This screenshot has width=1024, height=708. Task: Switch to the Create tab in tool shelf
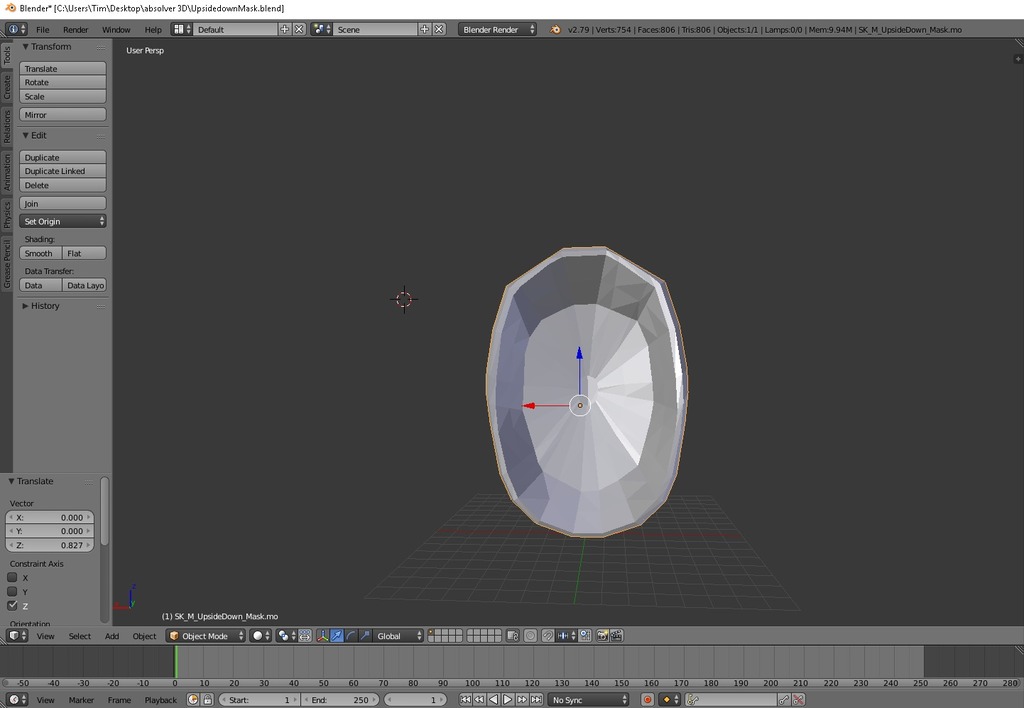click(7, 87)
